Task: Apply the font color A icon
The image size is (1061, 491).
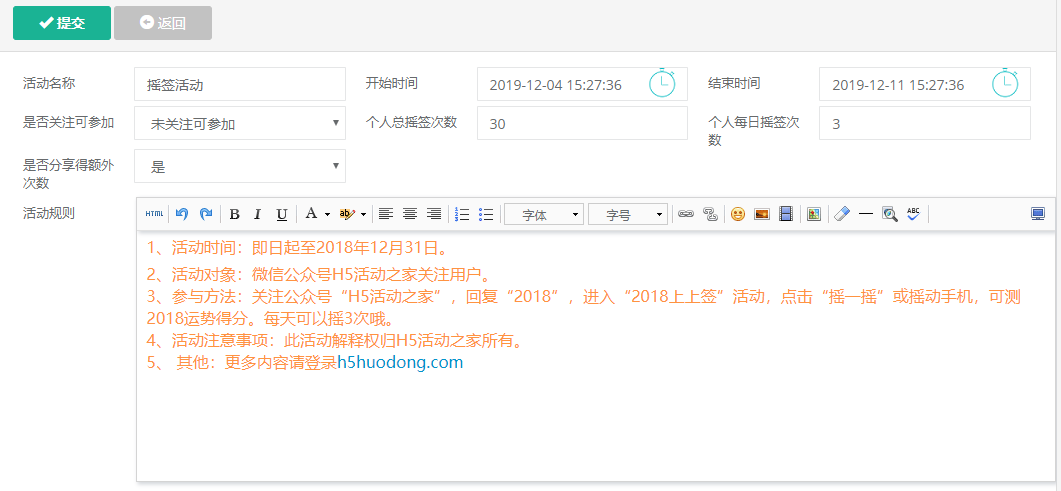Action: 311,214
